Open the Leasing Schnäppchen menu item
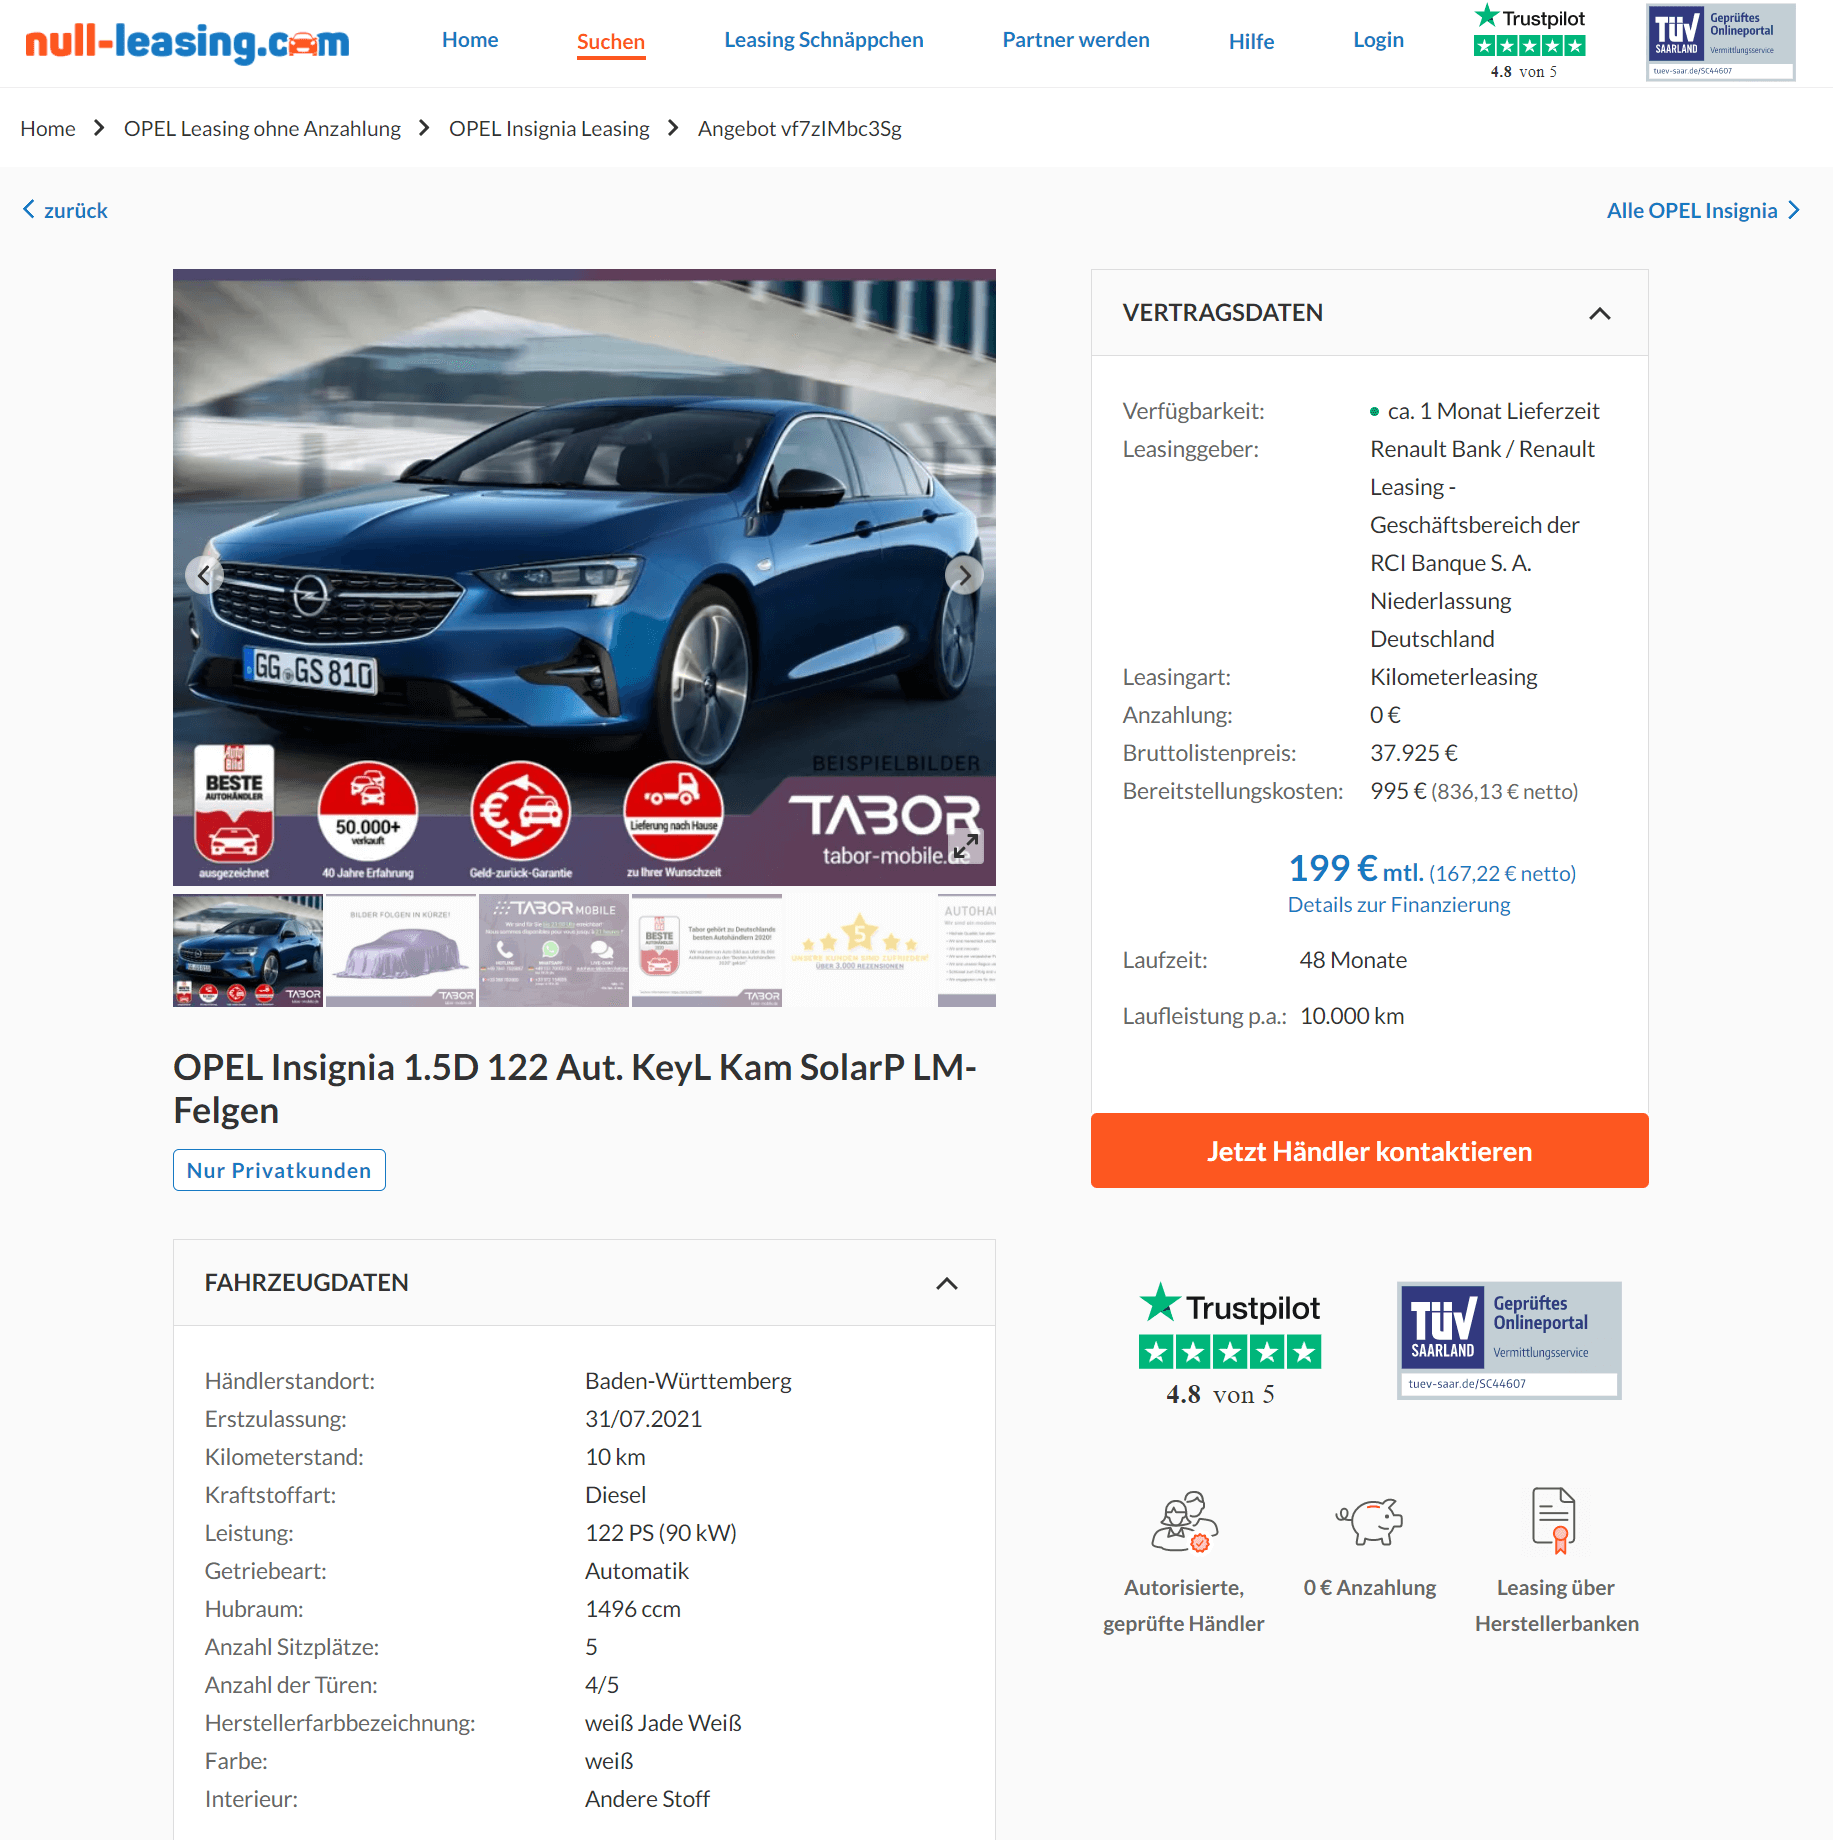 [823, 40]
